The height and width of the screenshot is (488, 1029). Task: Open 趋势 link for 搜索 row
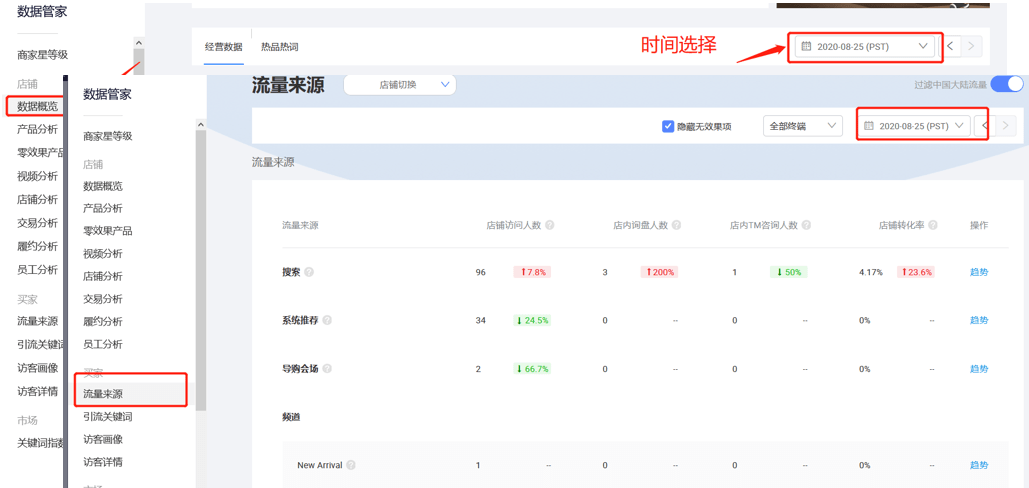click(x=978, y=272)
